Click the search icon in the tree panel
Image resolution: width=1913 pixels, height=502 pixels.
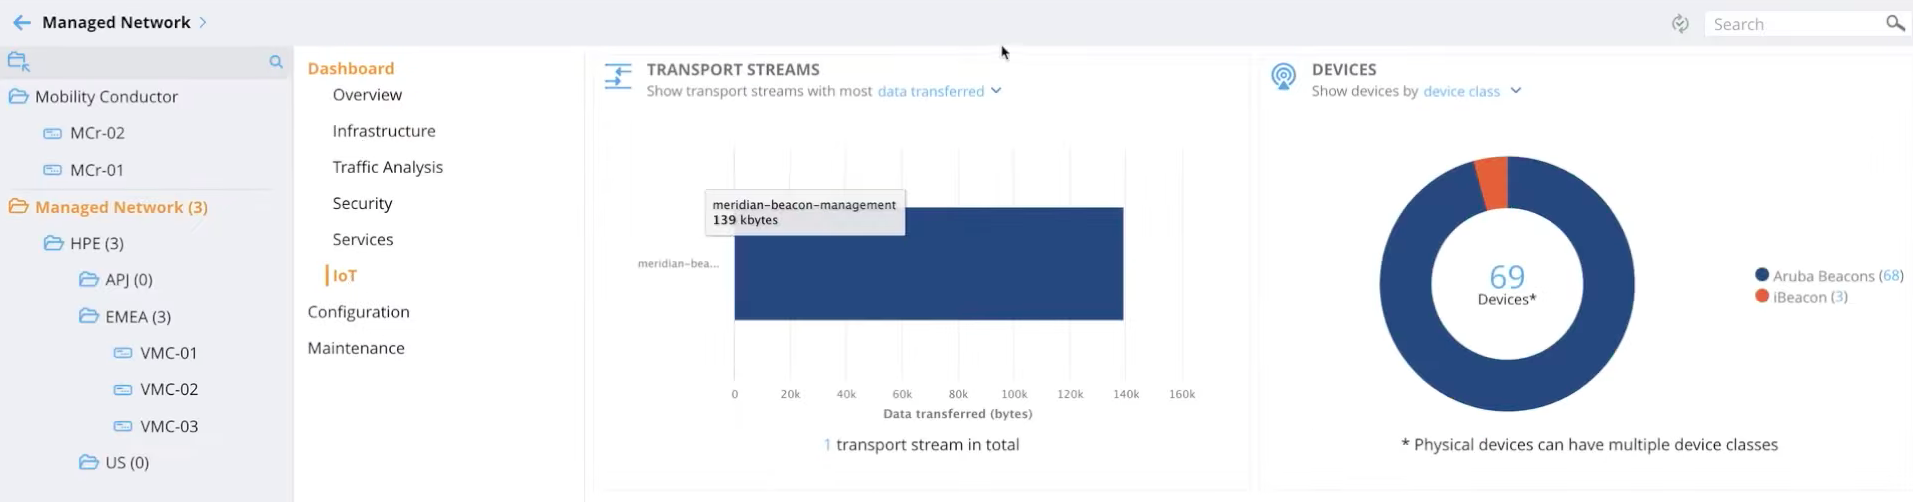coord(276,62)
